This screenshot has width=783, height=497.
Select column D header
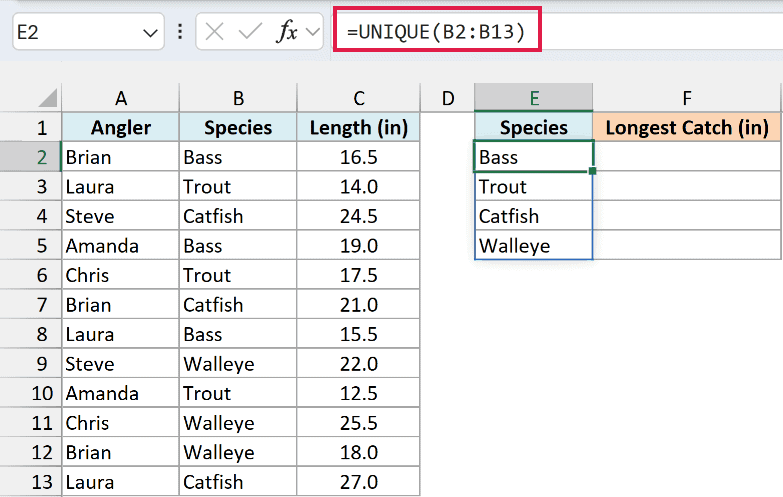coord(448,98)
